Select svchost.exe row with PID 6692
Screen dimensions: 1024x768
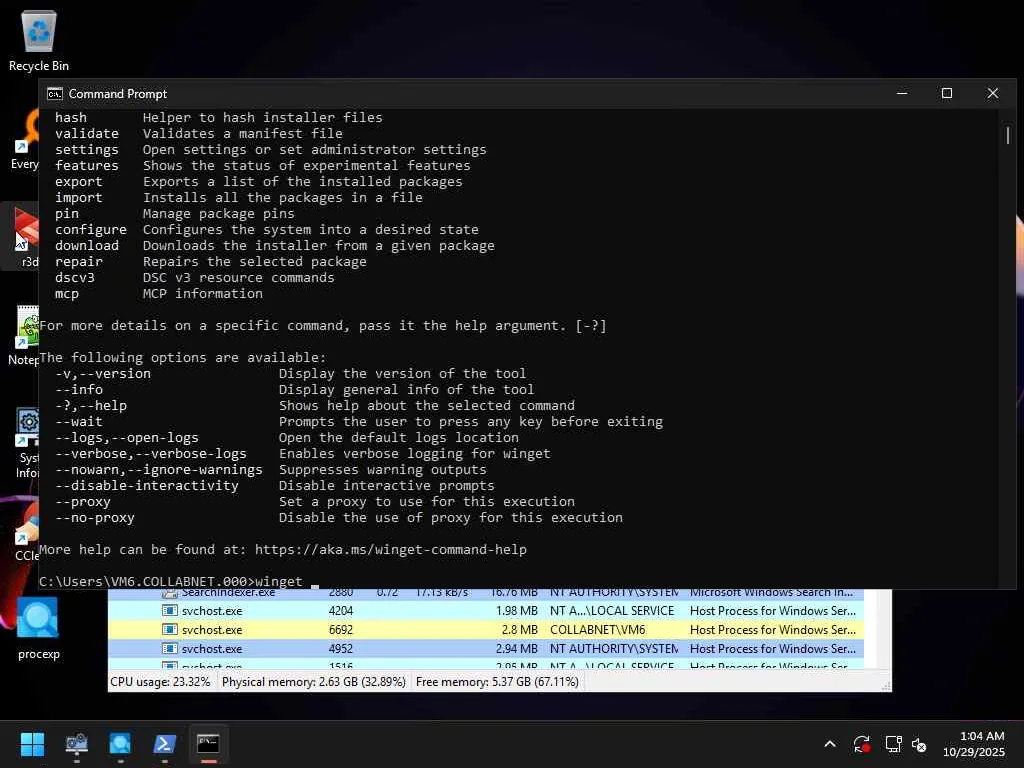[486, 630]
